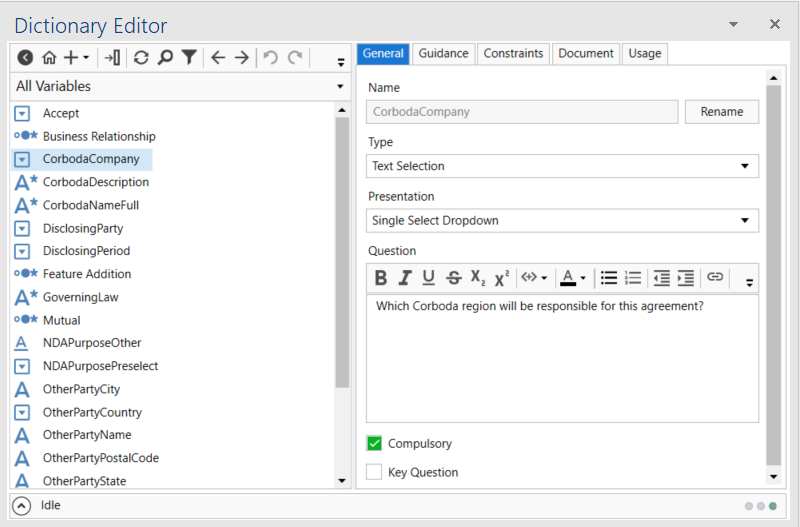Click the Home icon in the toolbar
This screenshot has height=527, width=800.
coord(49,58)
